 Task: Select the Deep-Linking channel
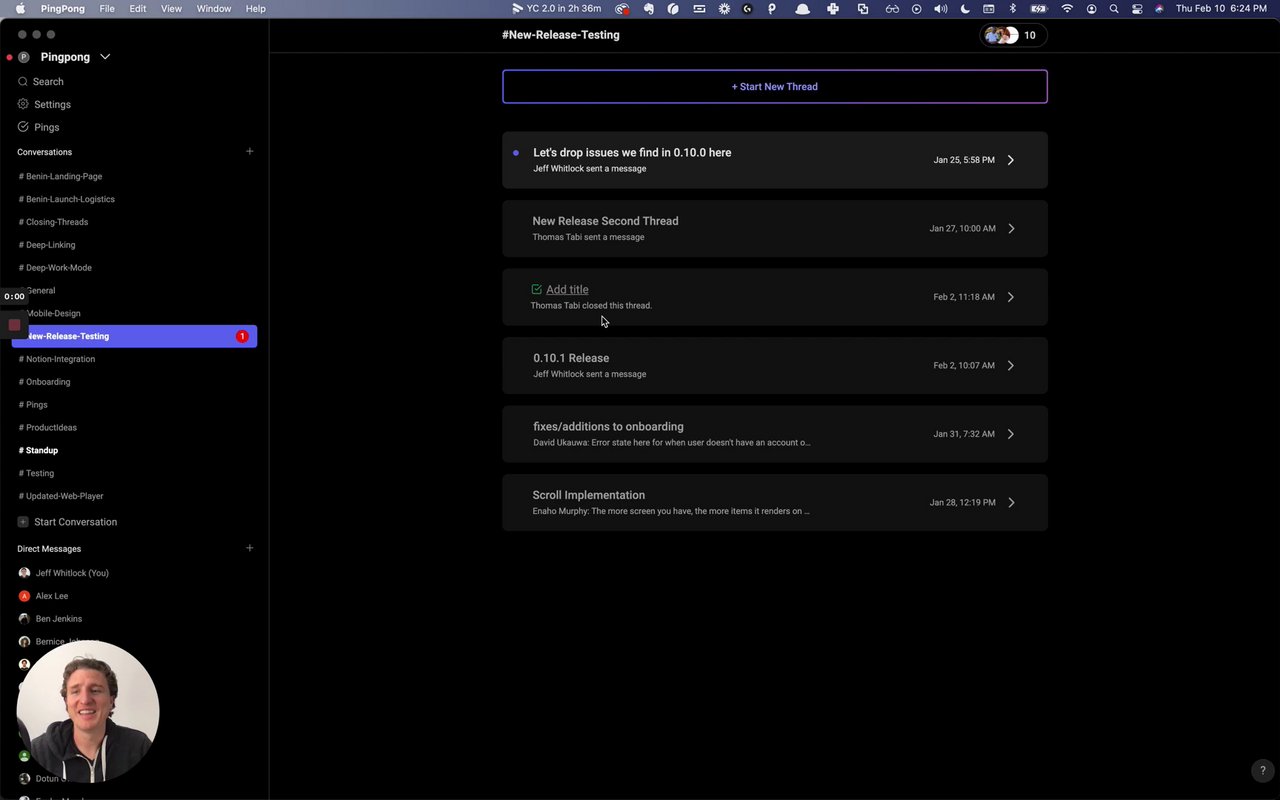coord(47,245)
